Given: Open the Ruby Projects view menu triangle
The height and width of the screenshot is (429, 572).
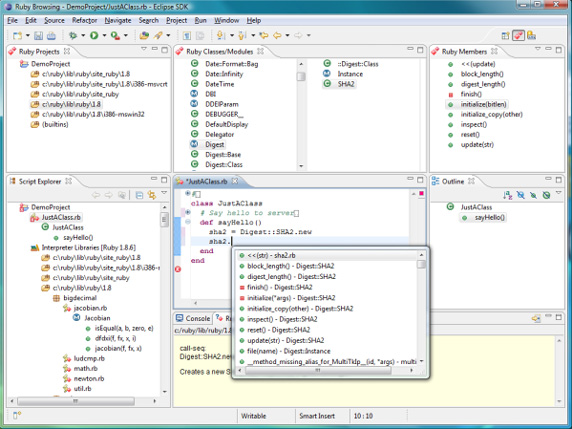Looking at the screenshot, I should pyautogui.click(x=144, y=49).
